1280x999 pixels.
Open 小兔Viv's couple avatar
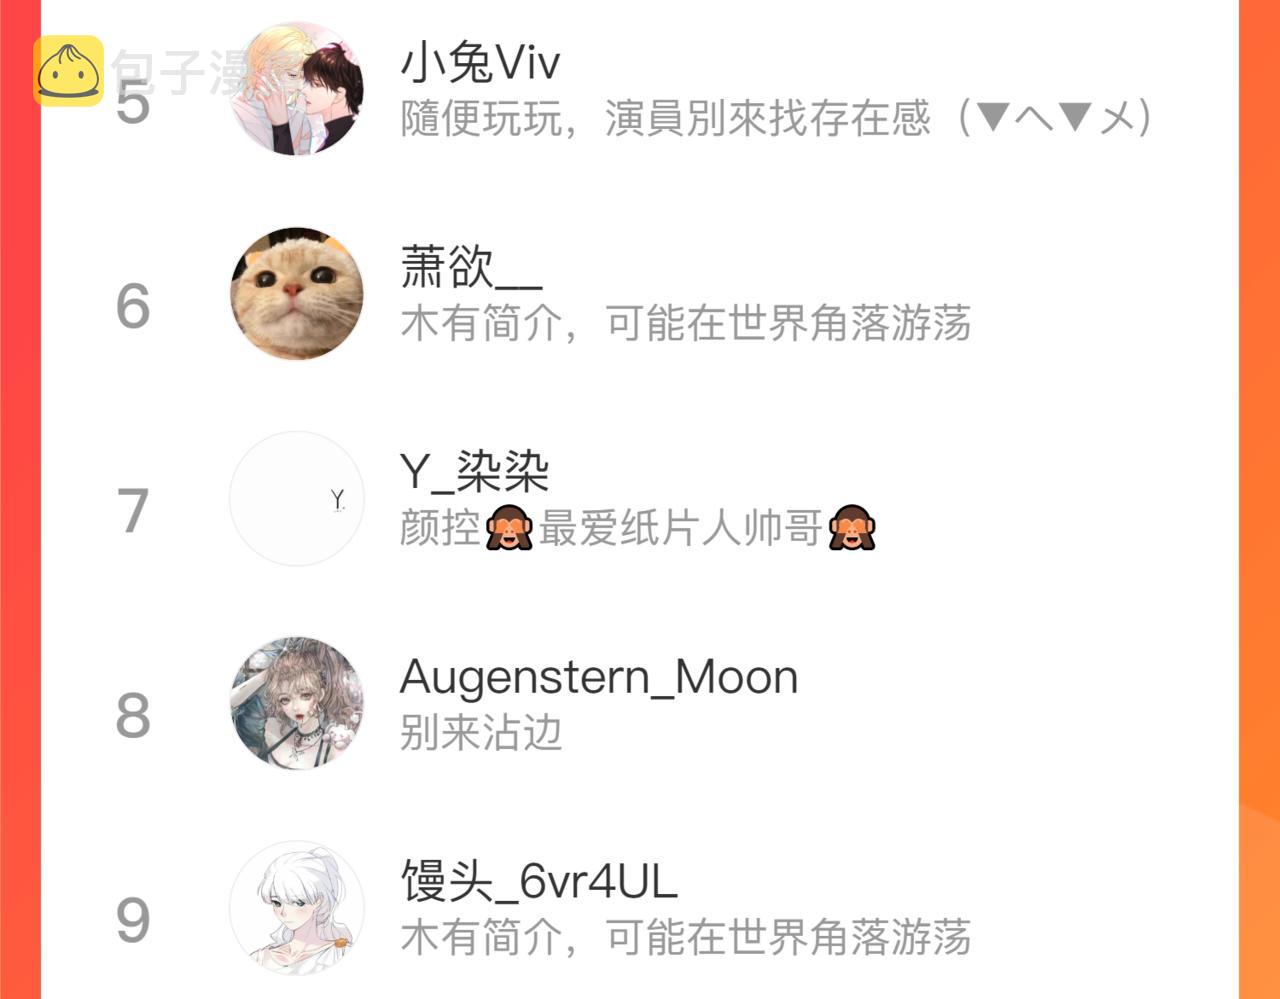click(x=297, y=89)
